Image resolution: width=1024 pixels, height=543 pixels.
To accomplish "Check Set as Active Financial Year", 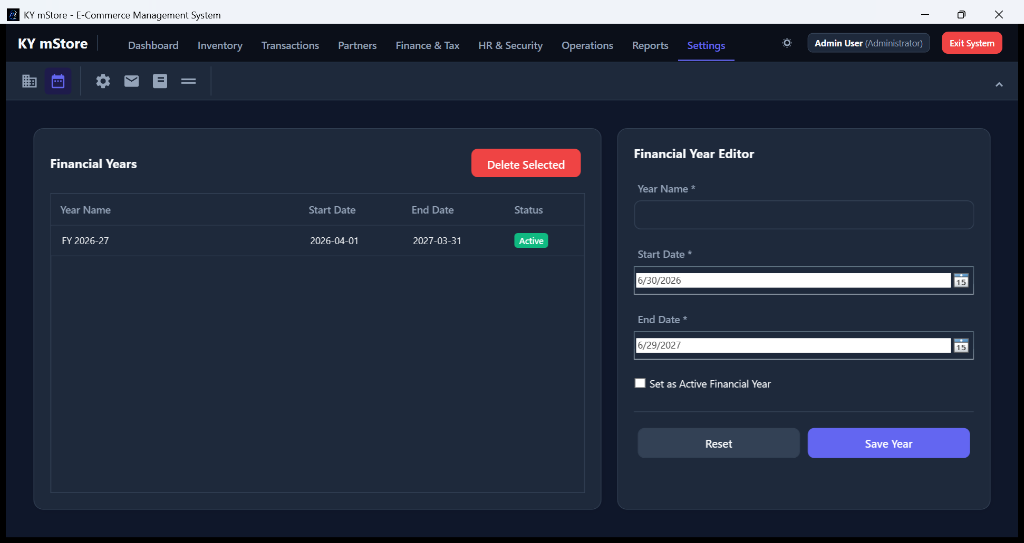I will [x=640, y=384].
